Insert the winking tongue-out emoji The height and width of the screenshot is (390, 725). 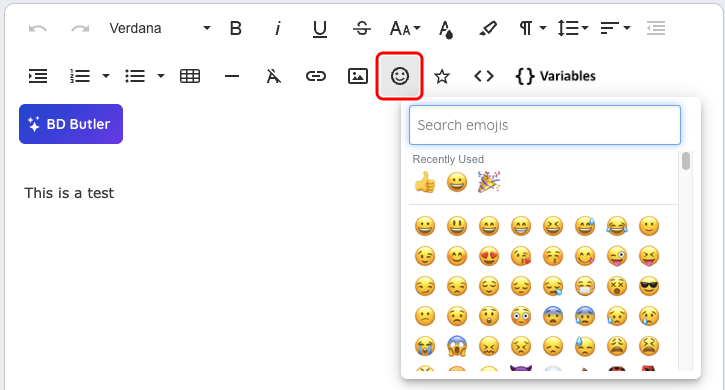click(x=617, y=256)
